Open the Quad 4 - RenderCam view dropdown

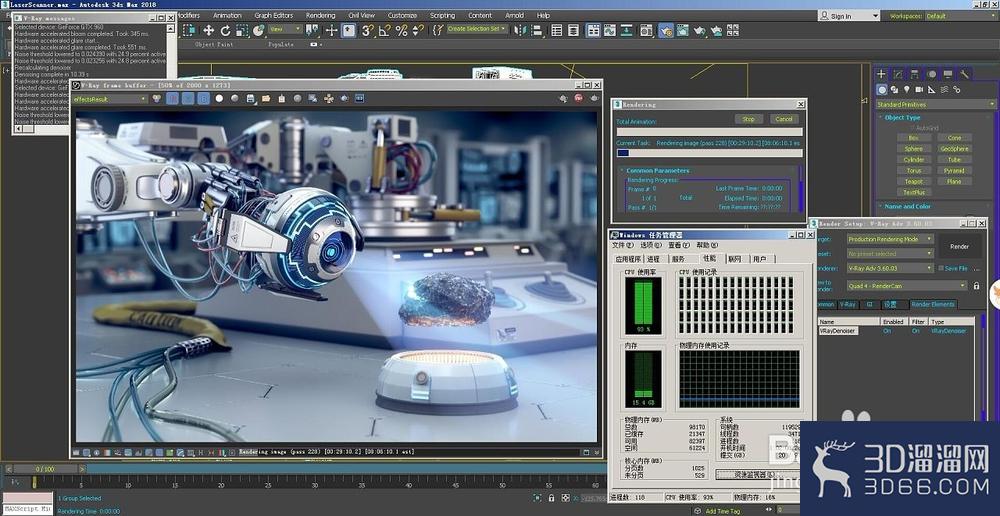click(x=907, y=286)
